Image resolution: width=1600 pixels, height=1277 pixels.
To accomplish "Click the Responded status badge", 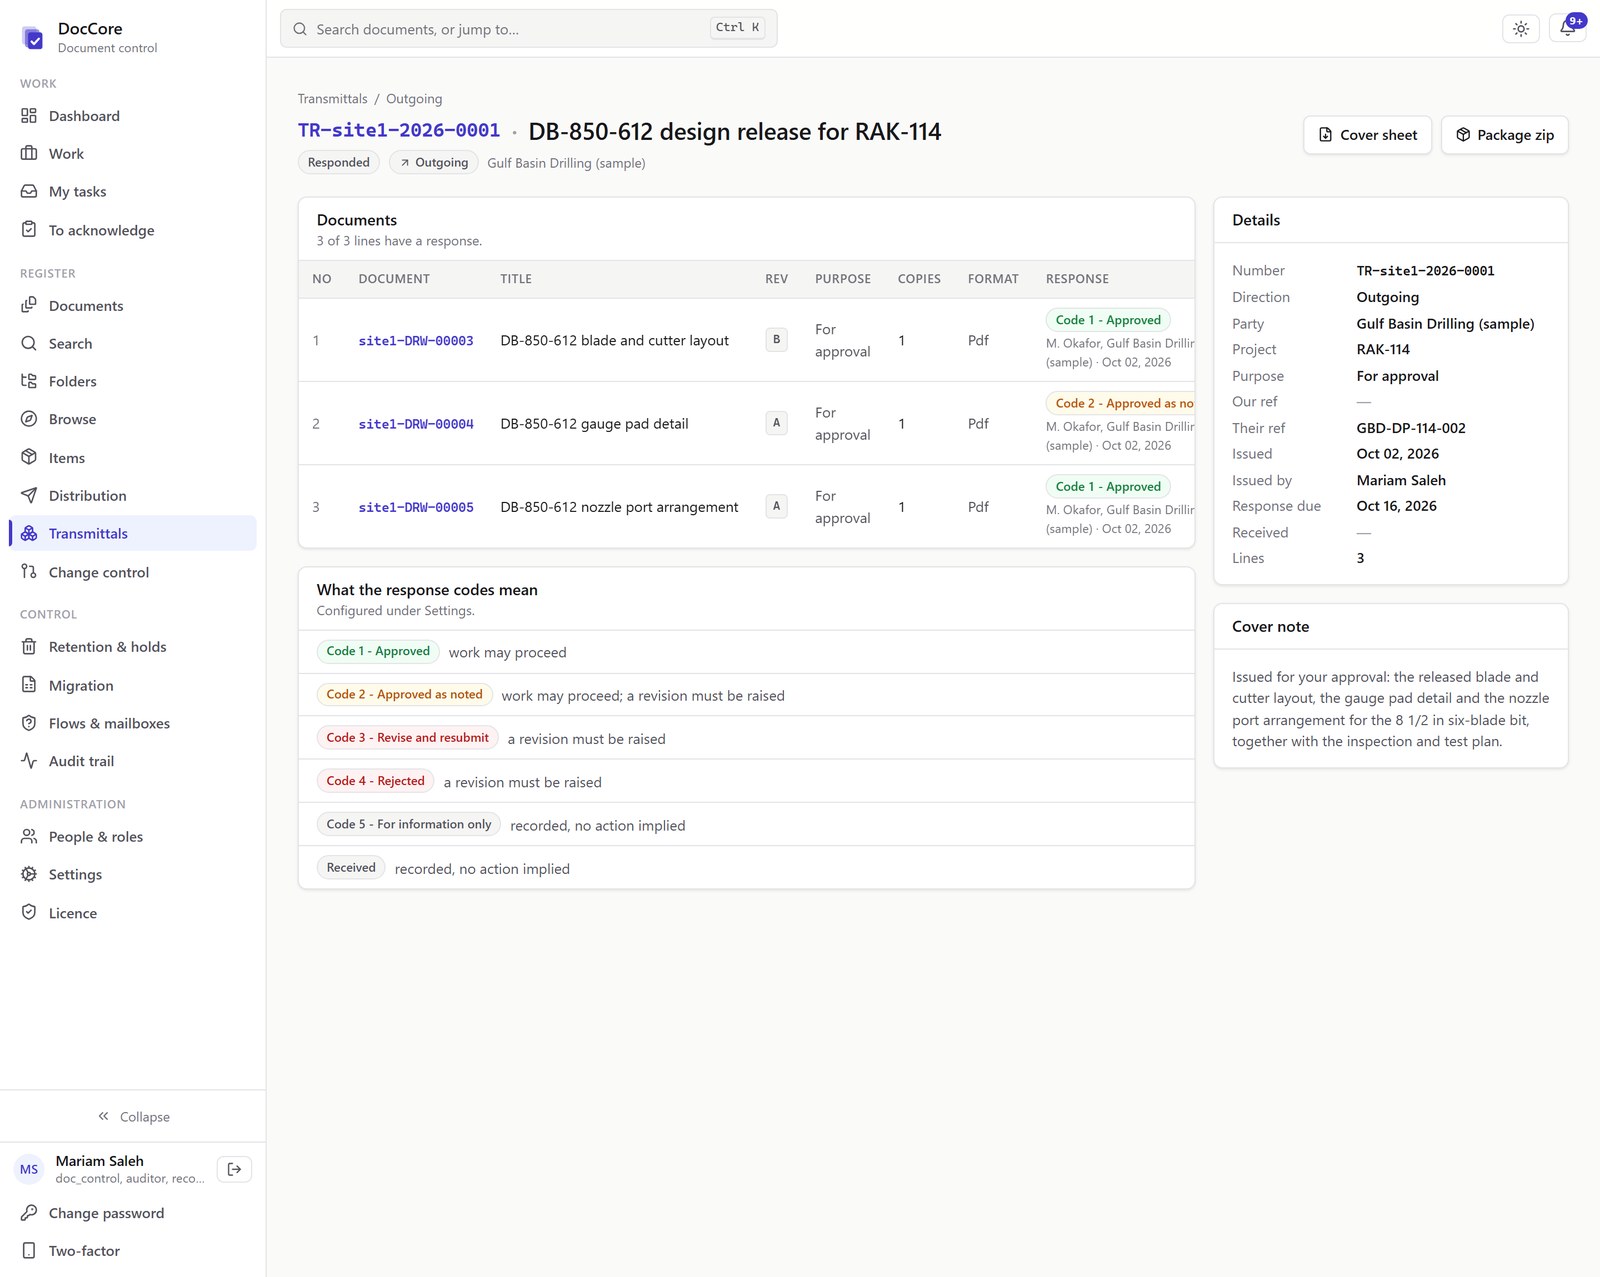I will [338, 163].
